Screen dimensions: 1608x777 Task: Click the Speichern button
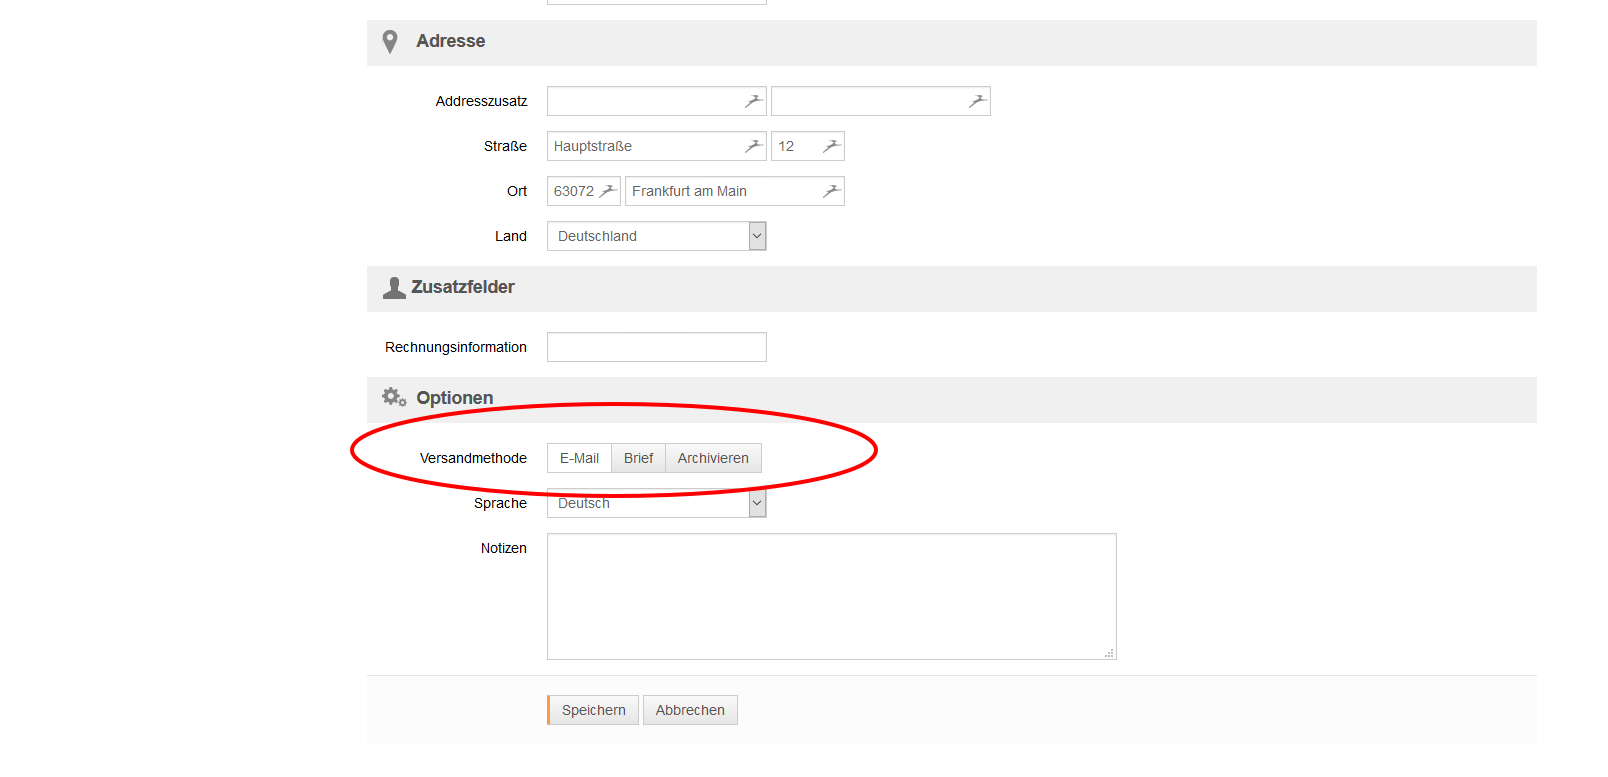coord(593,710)
